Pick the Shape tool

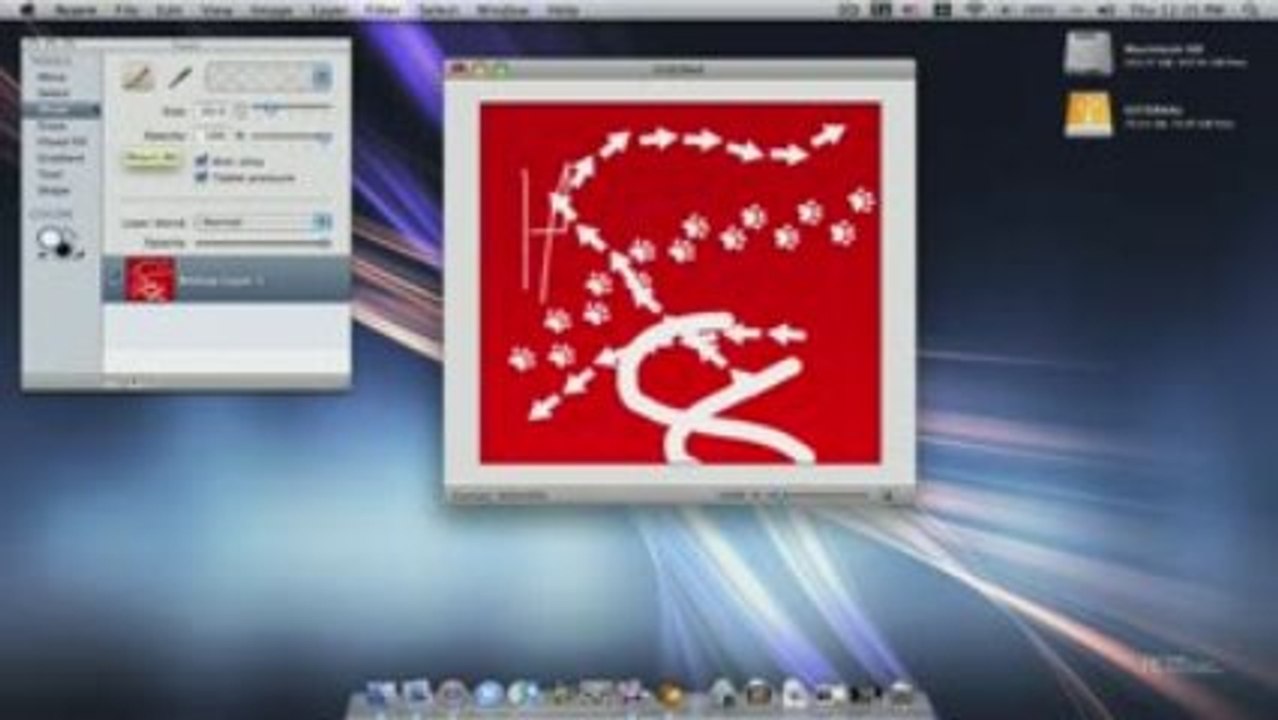(x=54, y=190)
